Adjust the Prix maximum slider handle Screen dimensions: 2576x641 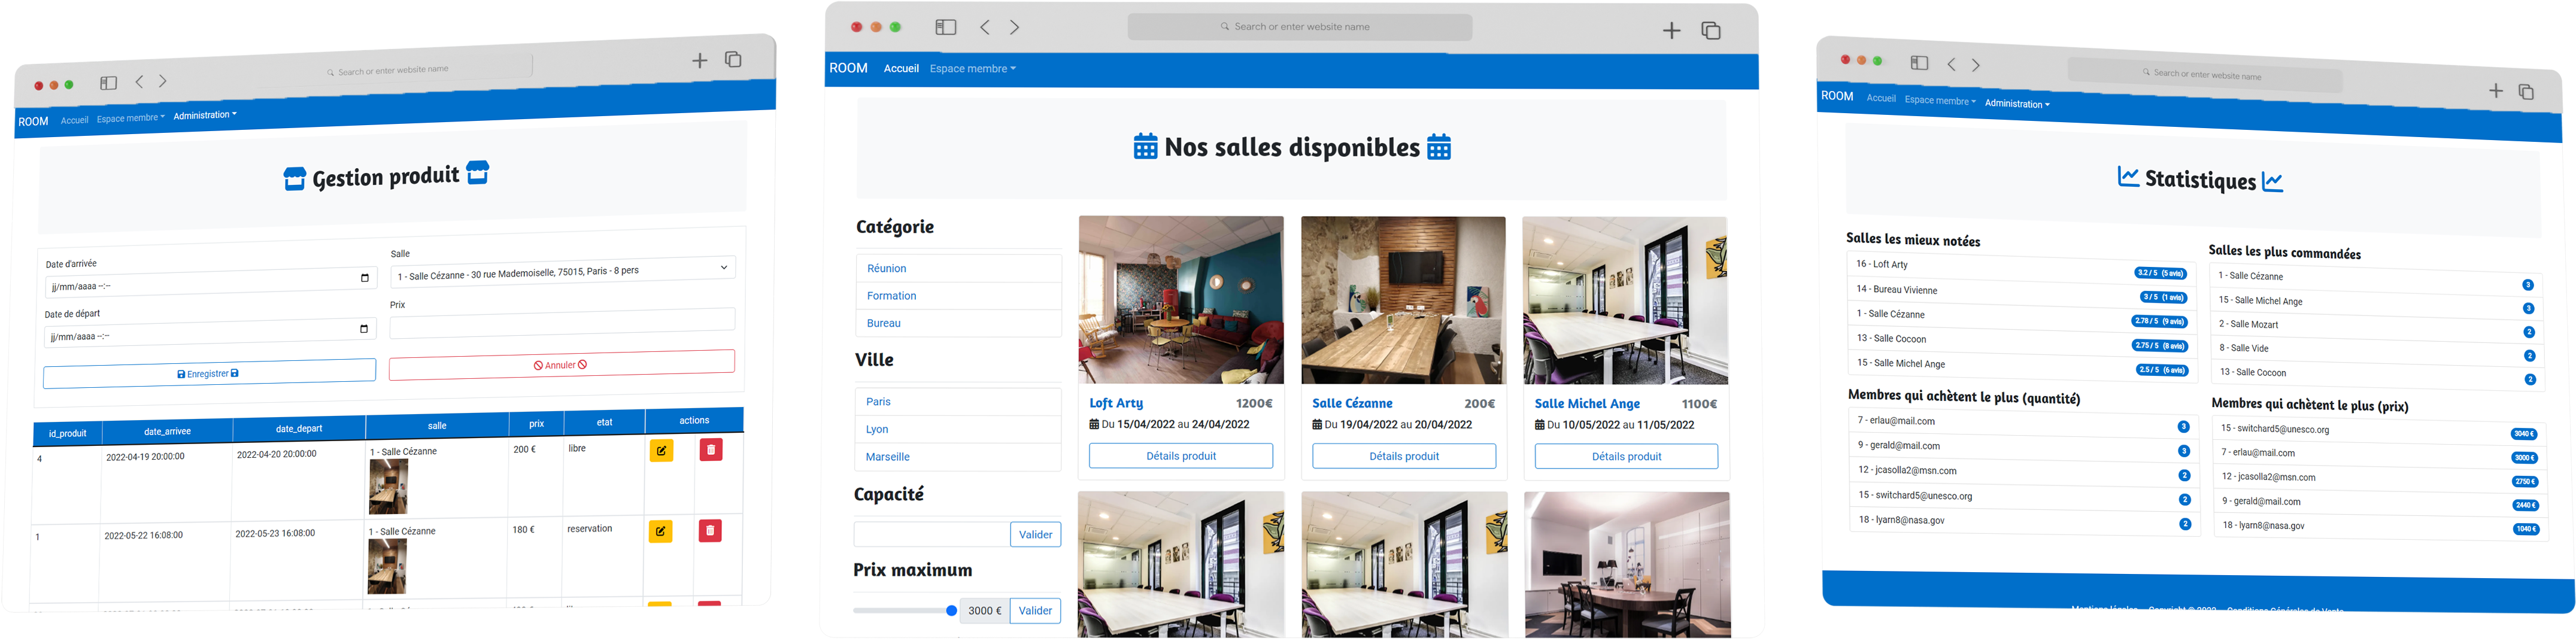pos(951,611)
